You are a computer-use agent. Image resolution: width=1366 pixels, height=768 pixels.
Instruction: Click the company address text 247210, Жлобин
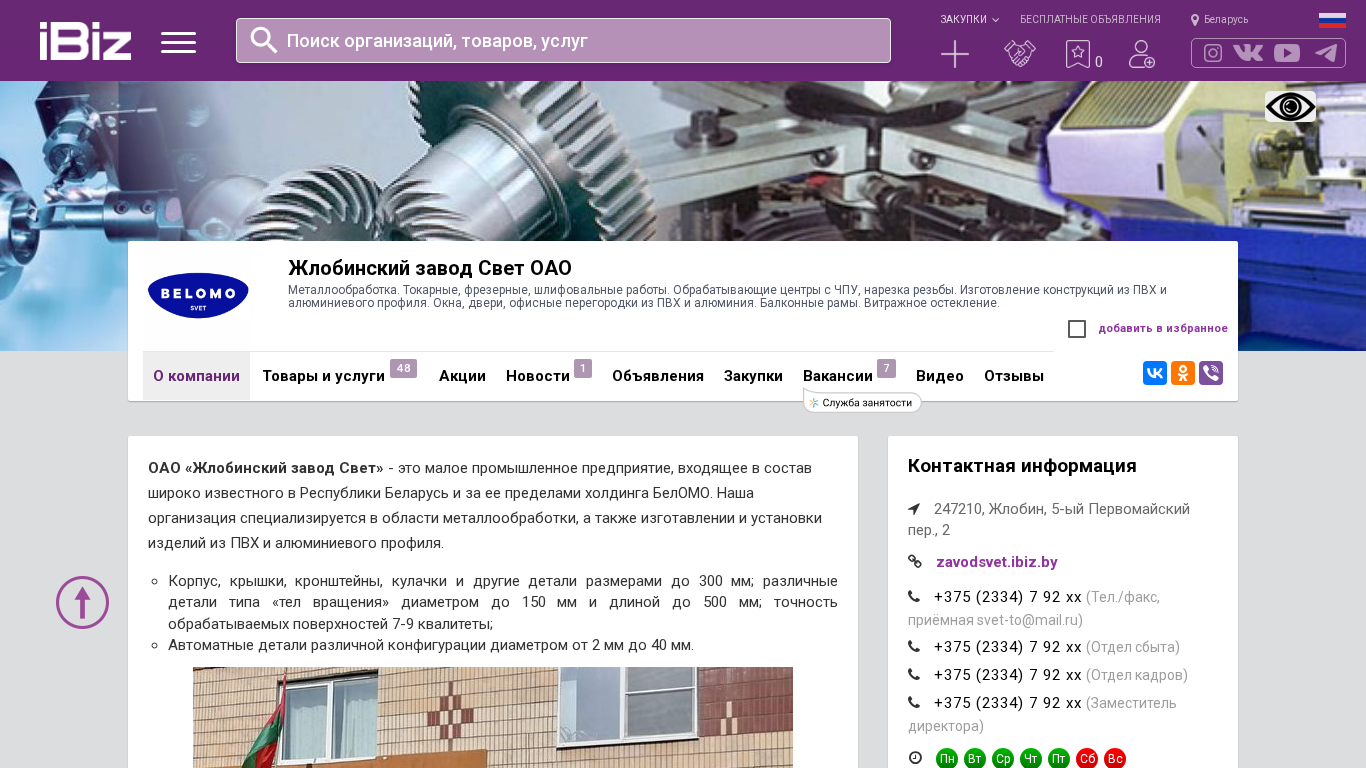pos(1049,519)
